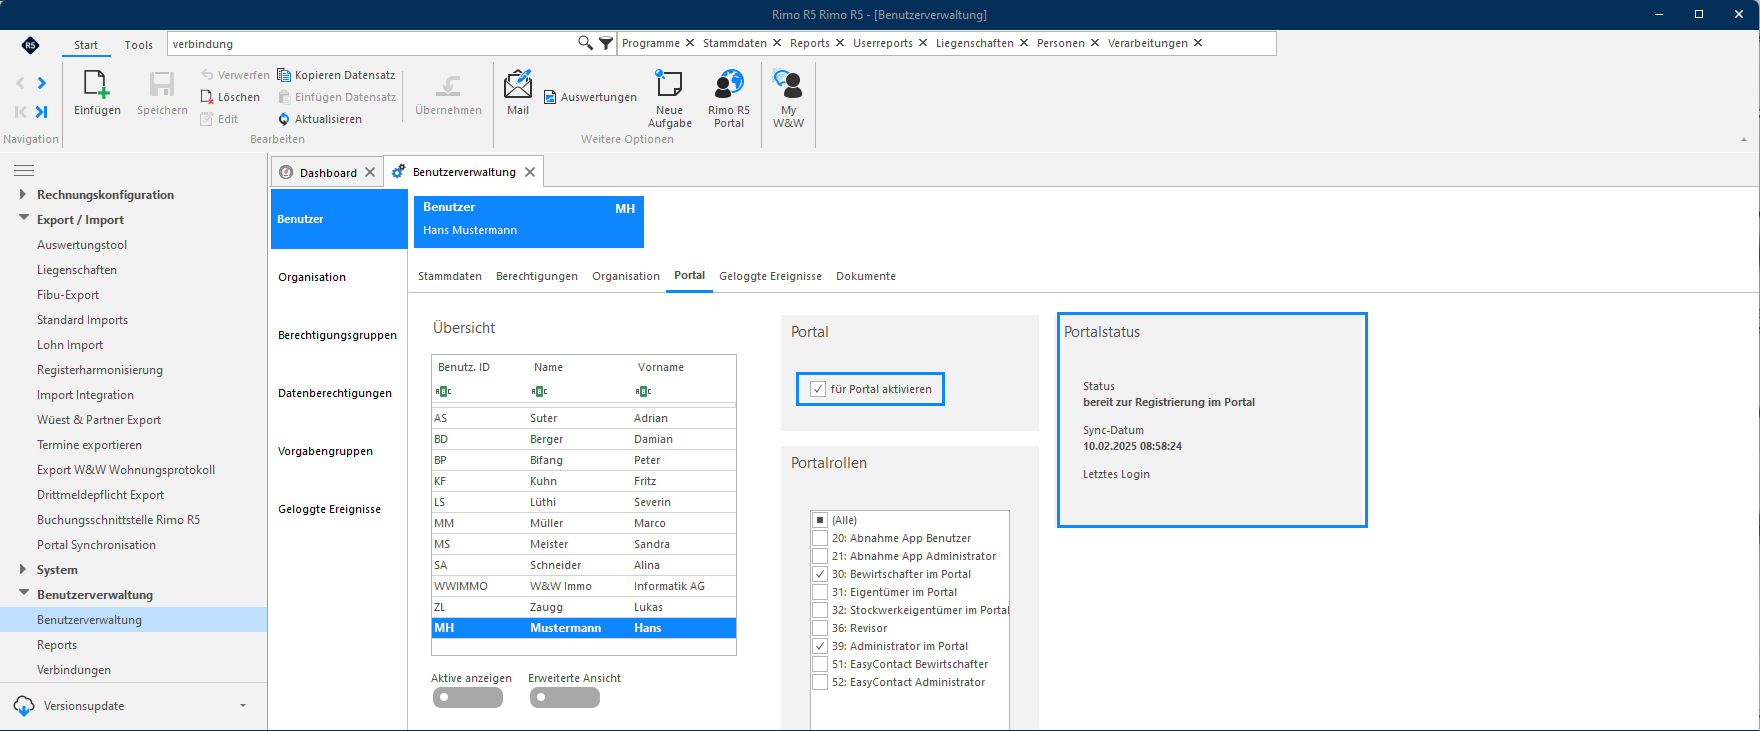Expand the System tree node
Image resolution: width=1760 pixels, height=731 pixels.
point(23,569)
